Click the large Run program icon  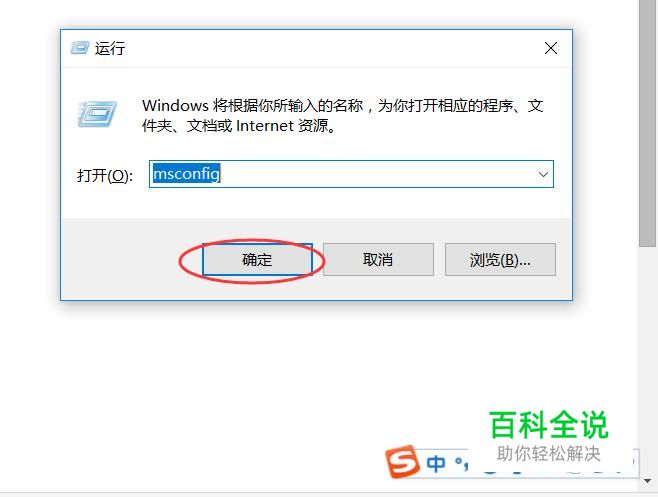coord(97,114)
